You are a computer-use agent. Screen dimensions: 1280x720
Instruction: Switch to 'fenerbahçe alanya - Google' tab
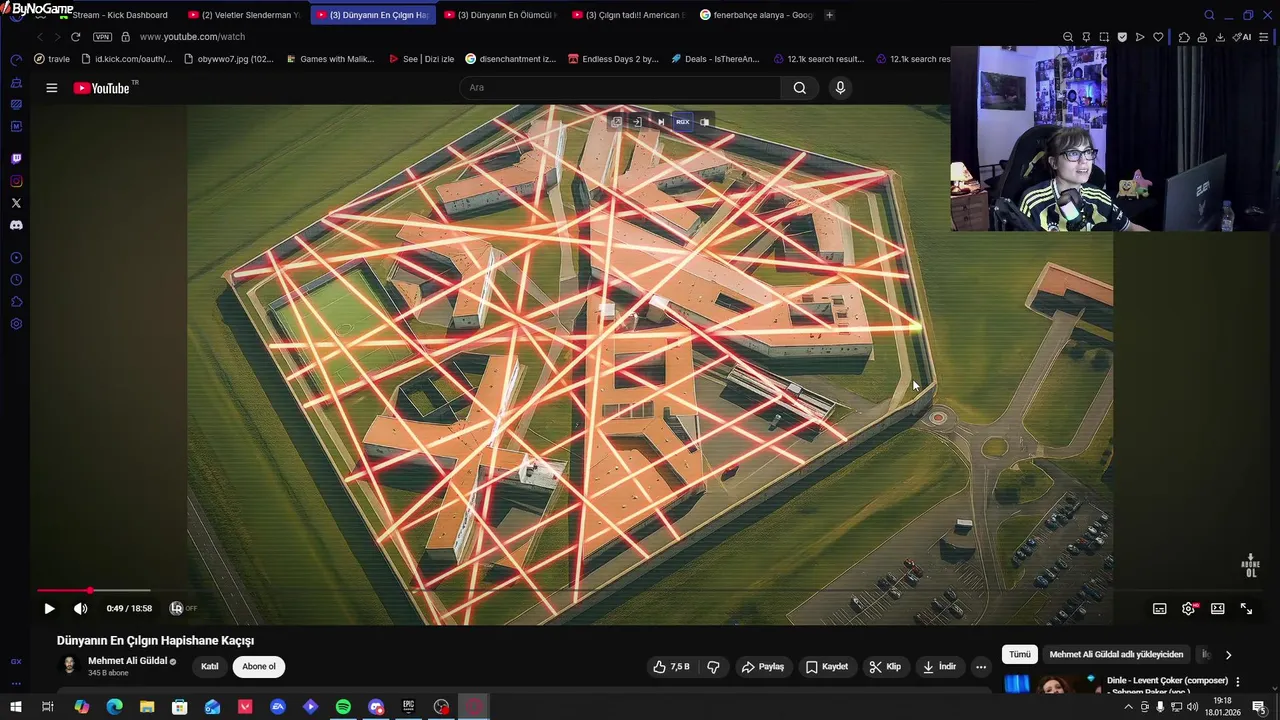tap(757, 15)
